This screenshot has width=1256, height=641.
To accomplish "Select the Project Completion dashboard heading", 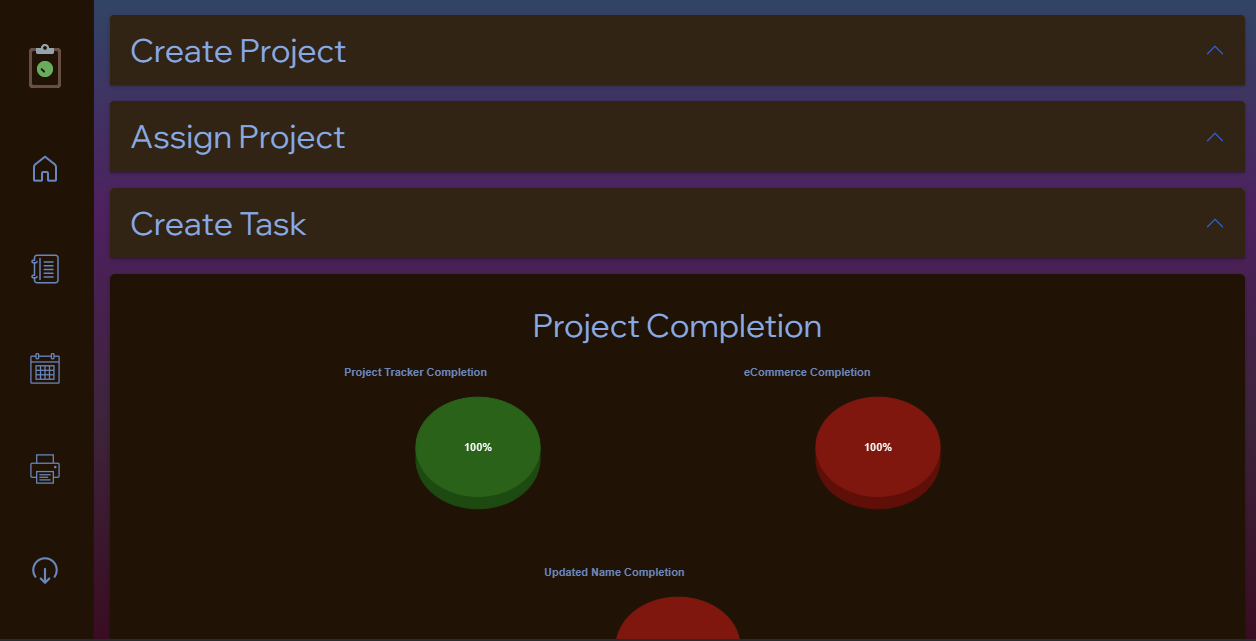I will pos(677,326).
